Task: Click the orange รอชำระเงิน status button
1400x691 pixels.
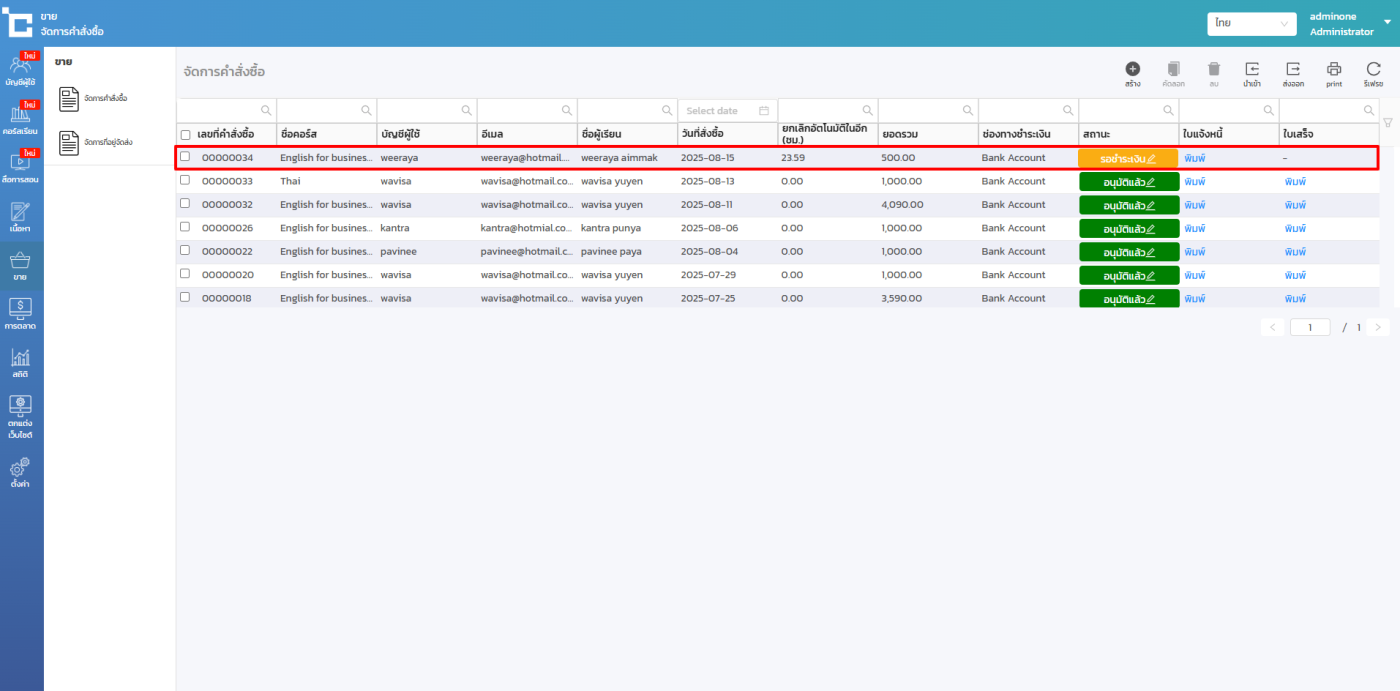Action: (x=1128, y=158)
